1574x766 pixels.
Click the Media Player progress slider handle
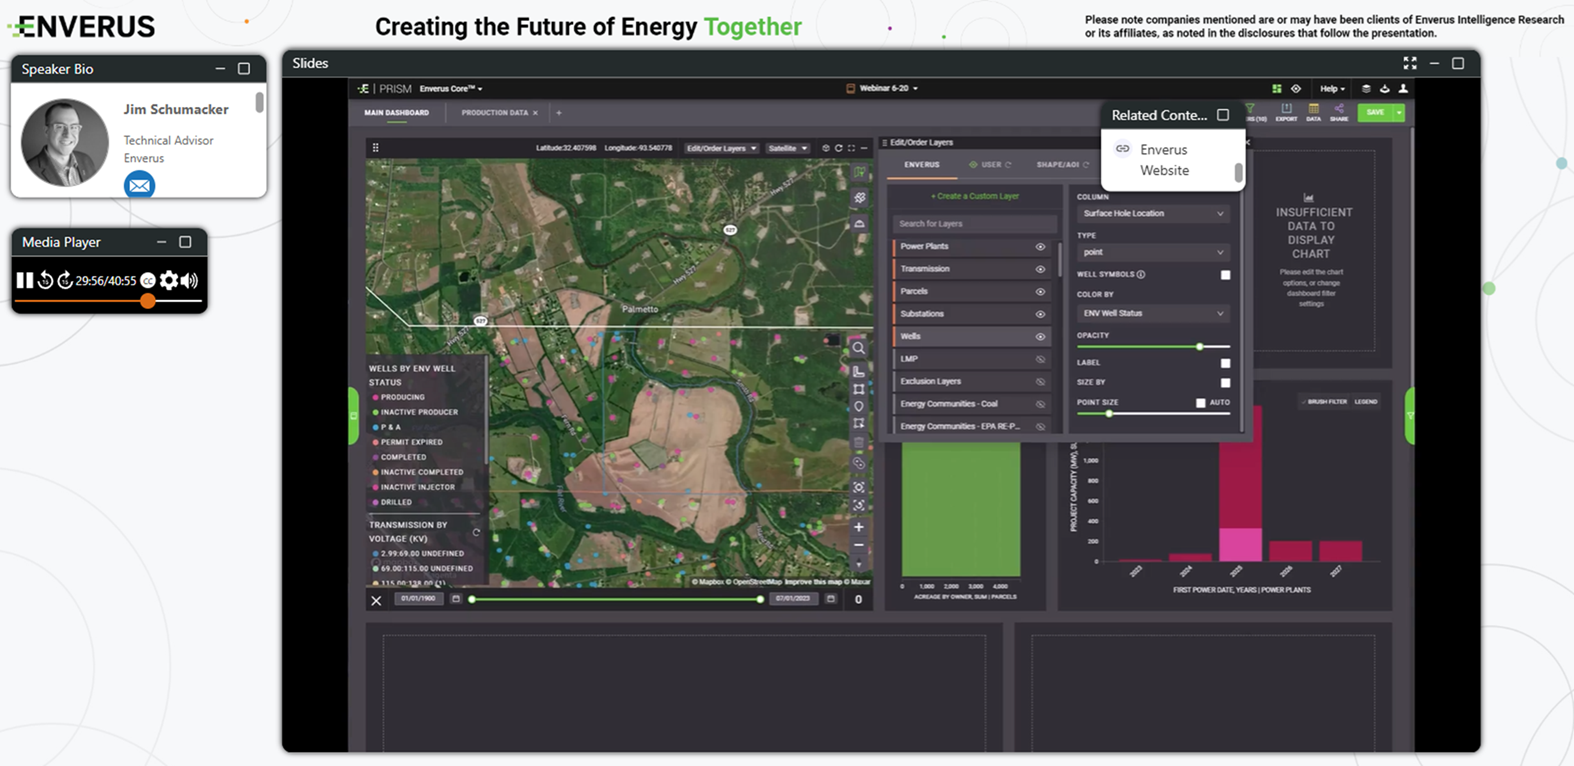148,300
